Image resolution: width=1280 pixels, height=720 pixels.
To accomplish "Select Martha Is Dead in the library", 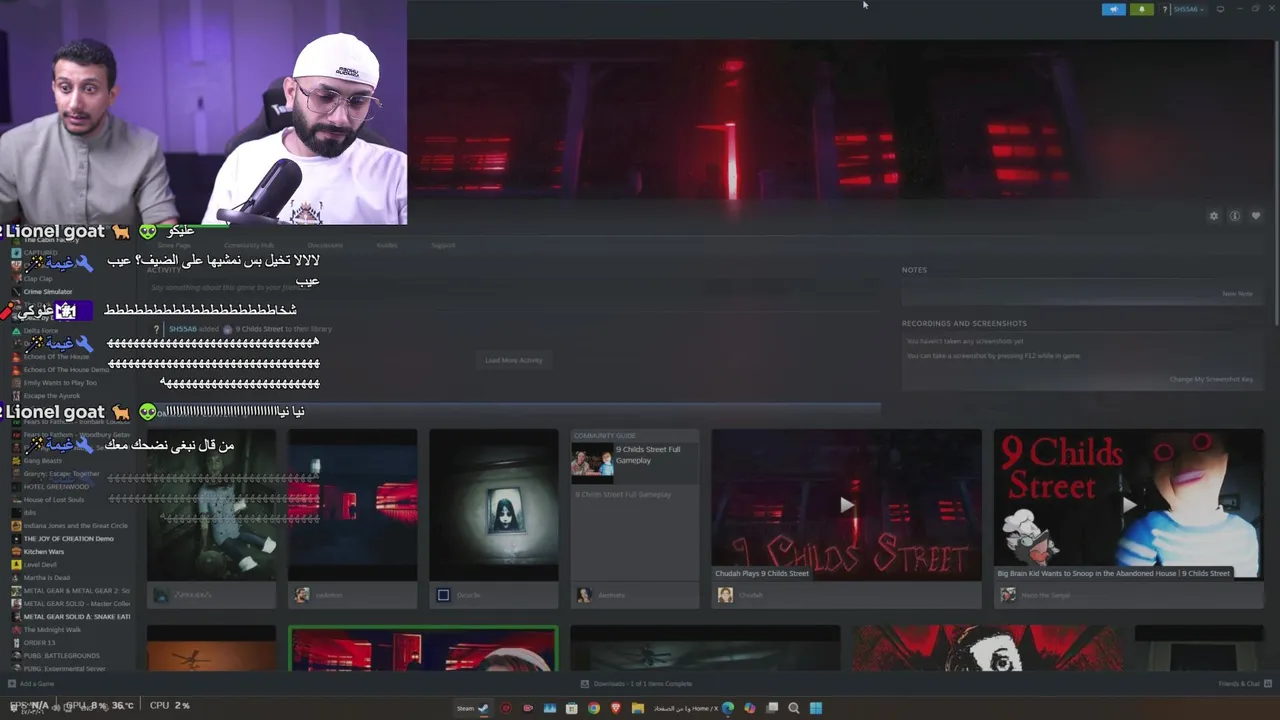I will [x=47, y=578].
